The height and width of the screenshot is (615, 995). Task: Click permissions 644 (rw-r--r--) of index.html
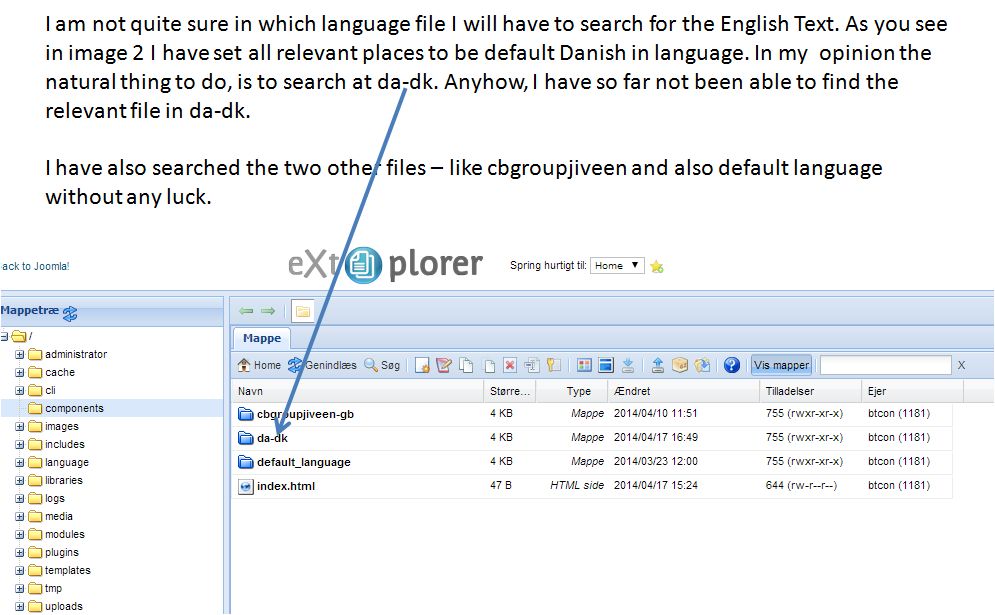(801, 486)
